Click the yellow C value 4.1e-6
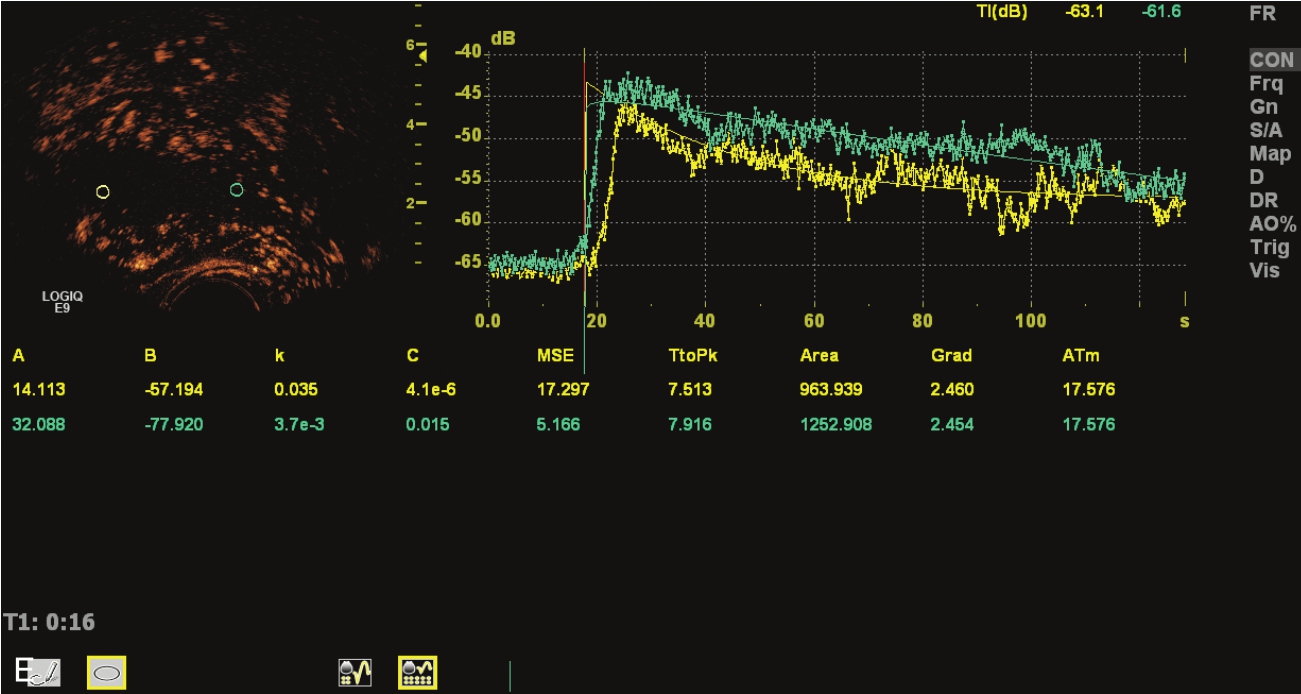Screen dimensions: 1301x694 click(431, 390)
